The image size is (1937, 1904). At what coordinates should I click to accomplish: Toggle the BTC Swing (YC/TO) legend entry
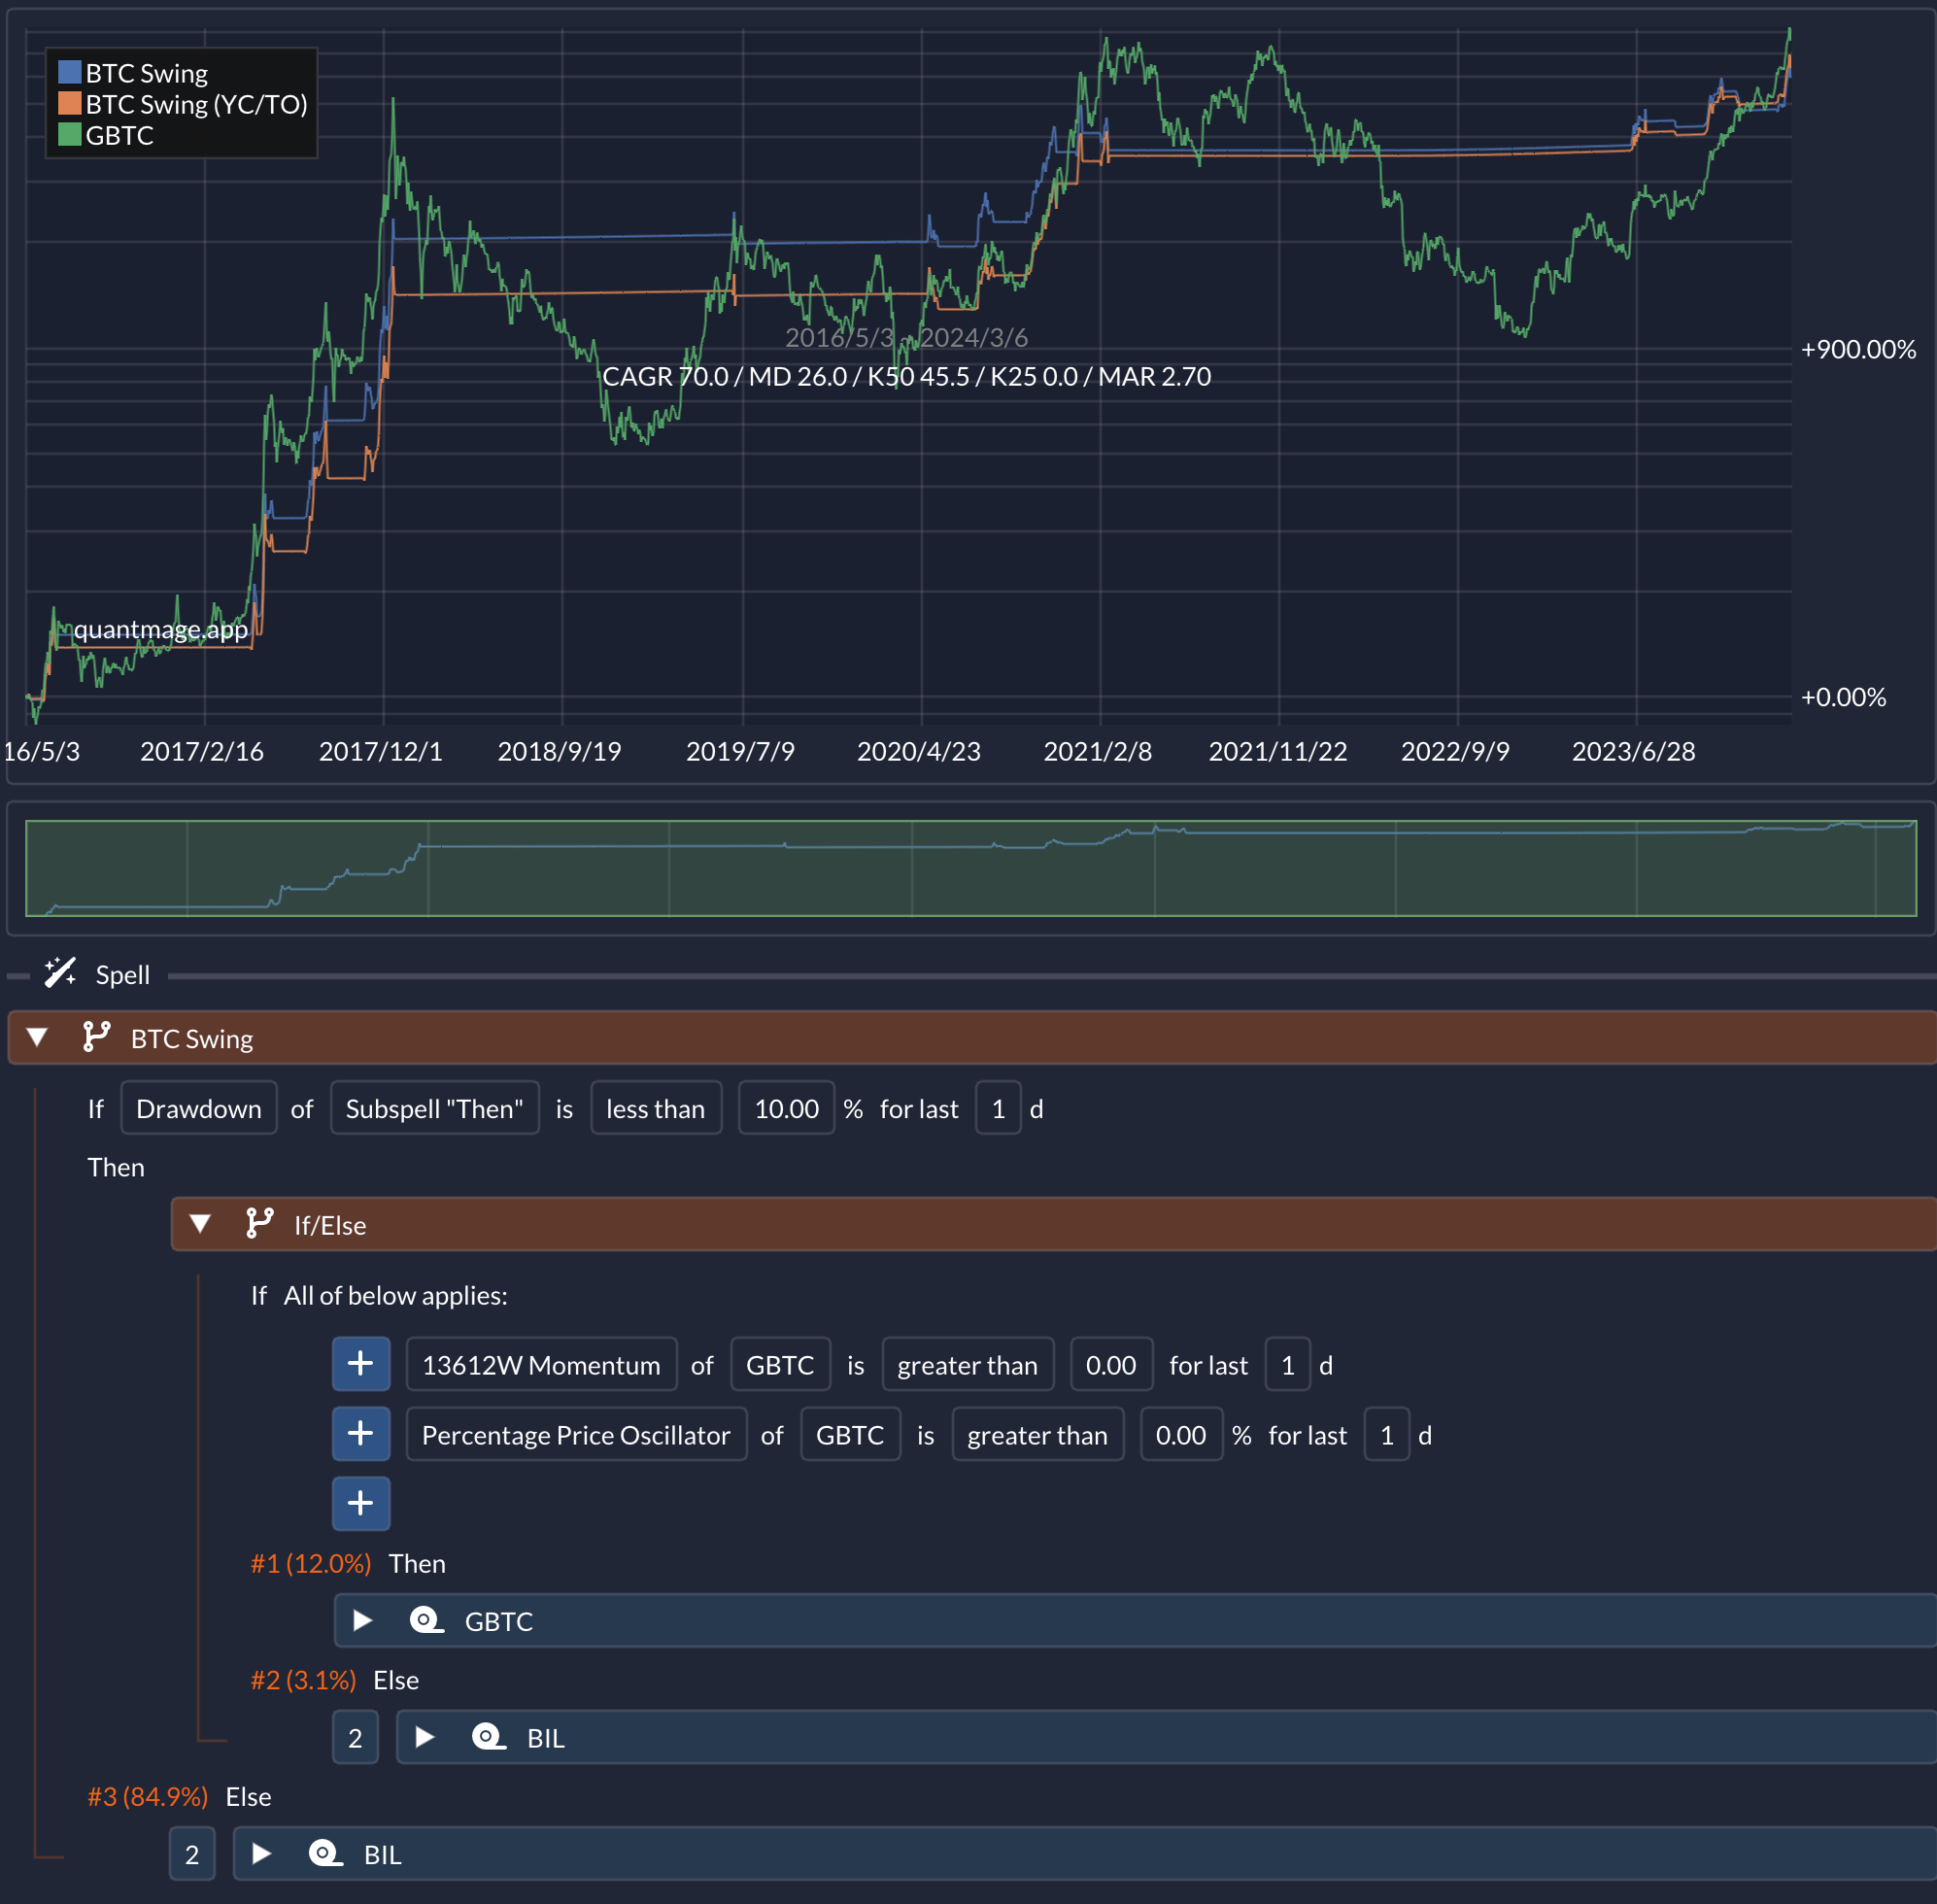[196, 104]
